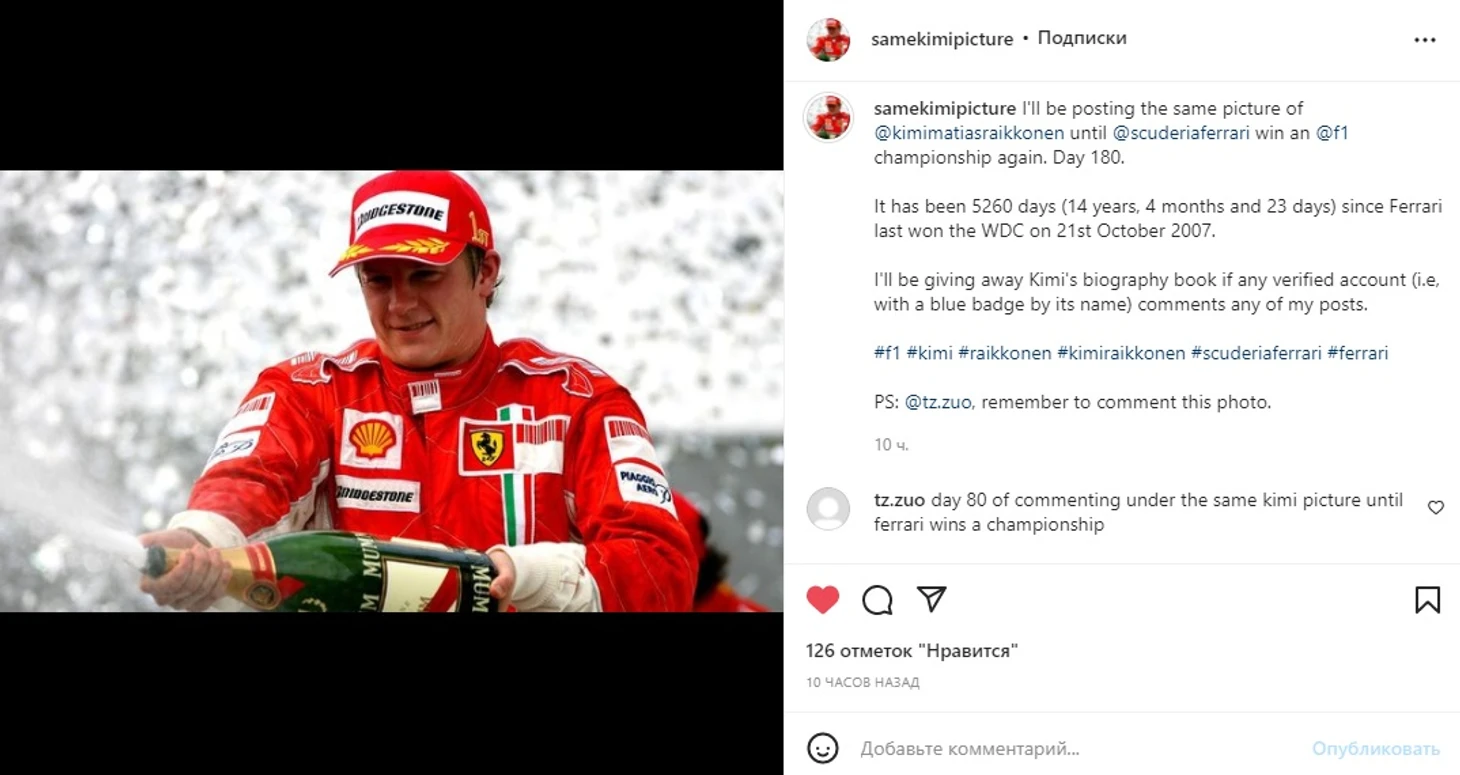Unlike the post with the red heart icon
This screenshot has width=1460, height=775.
pos(822,599)
